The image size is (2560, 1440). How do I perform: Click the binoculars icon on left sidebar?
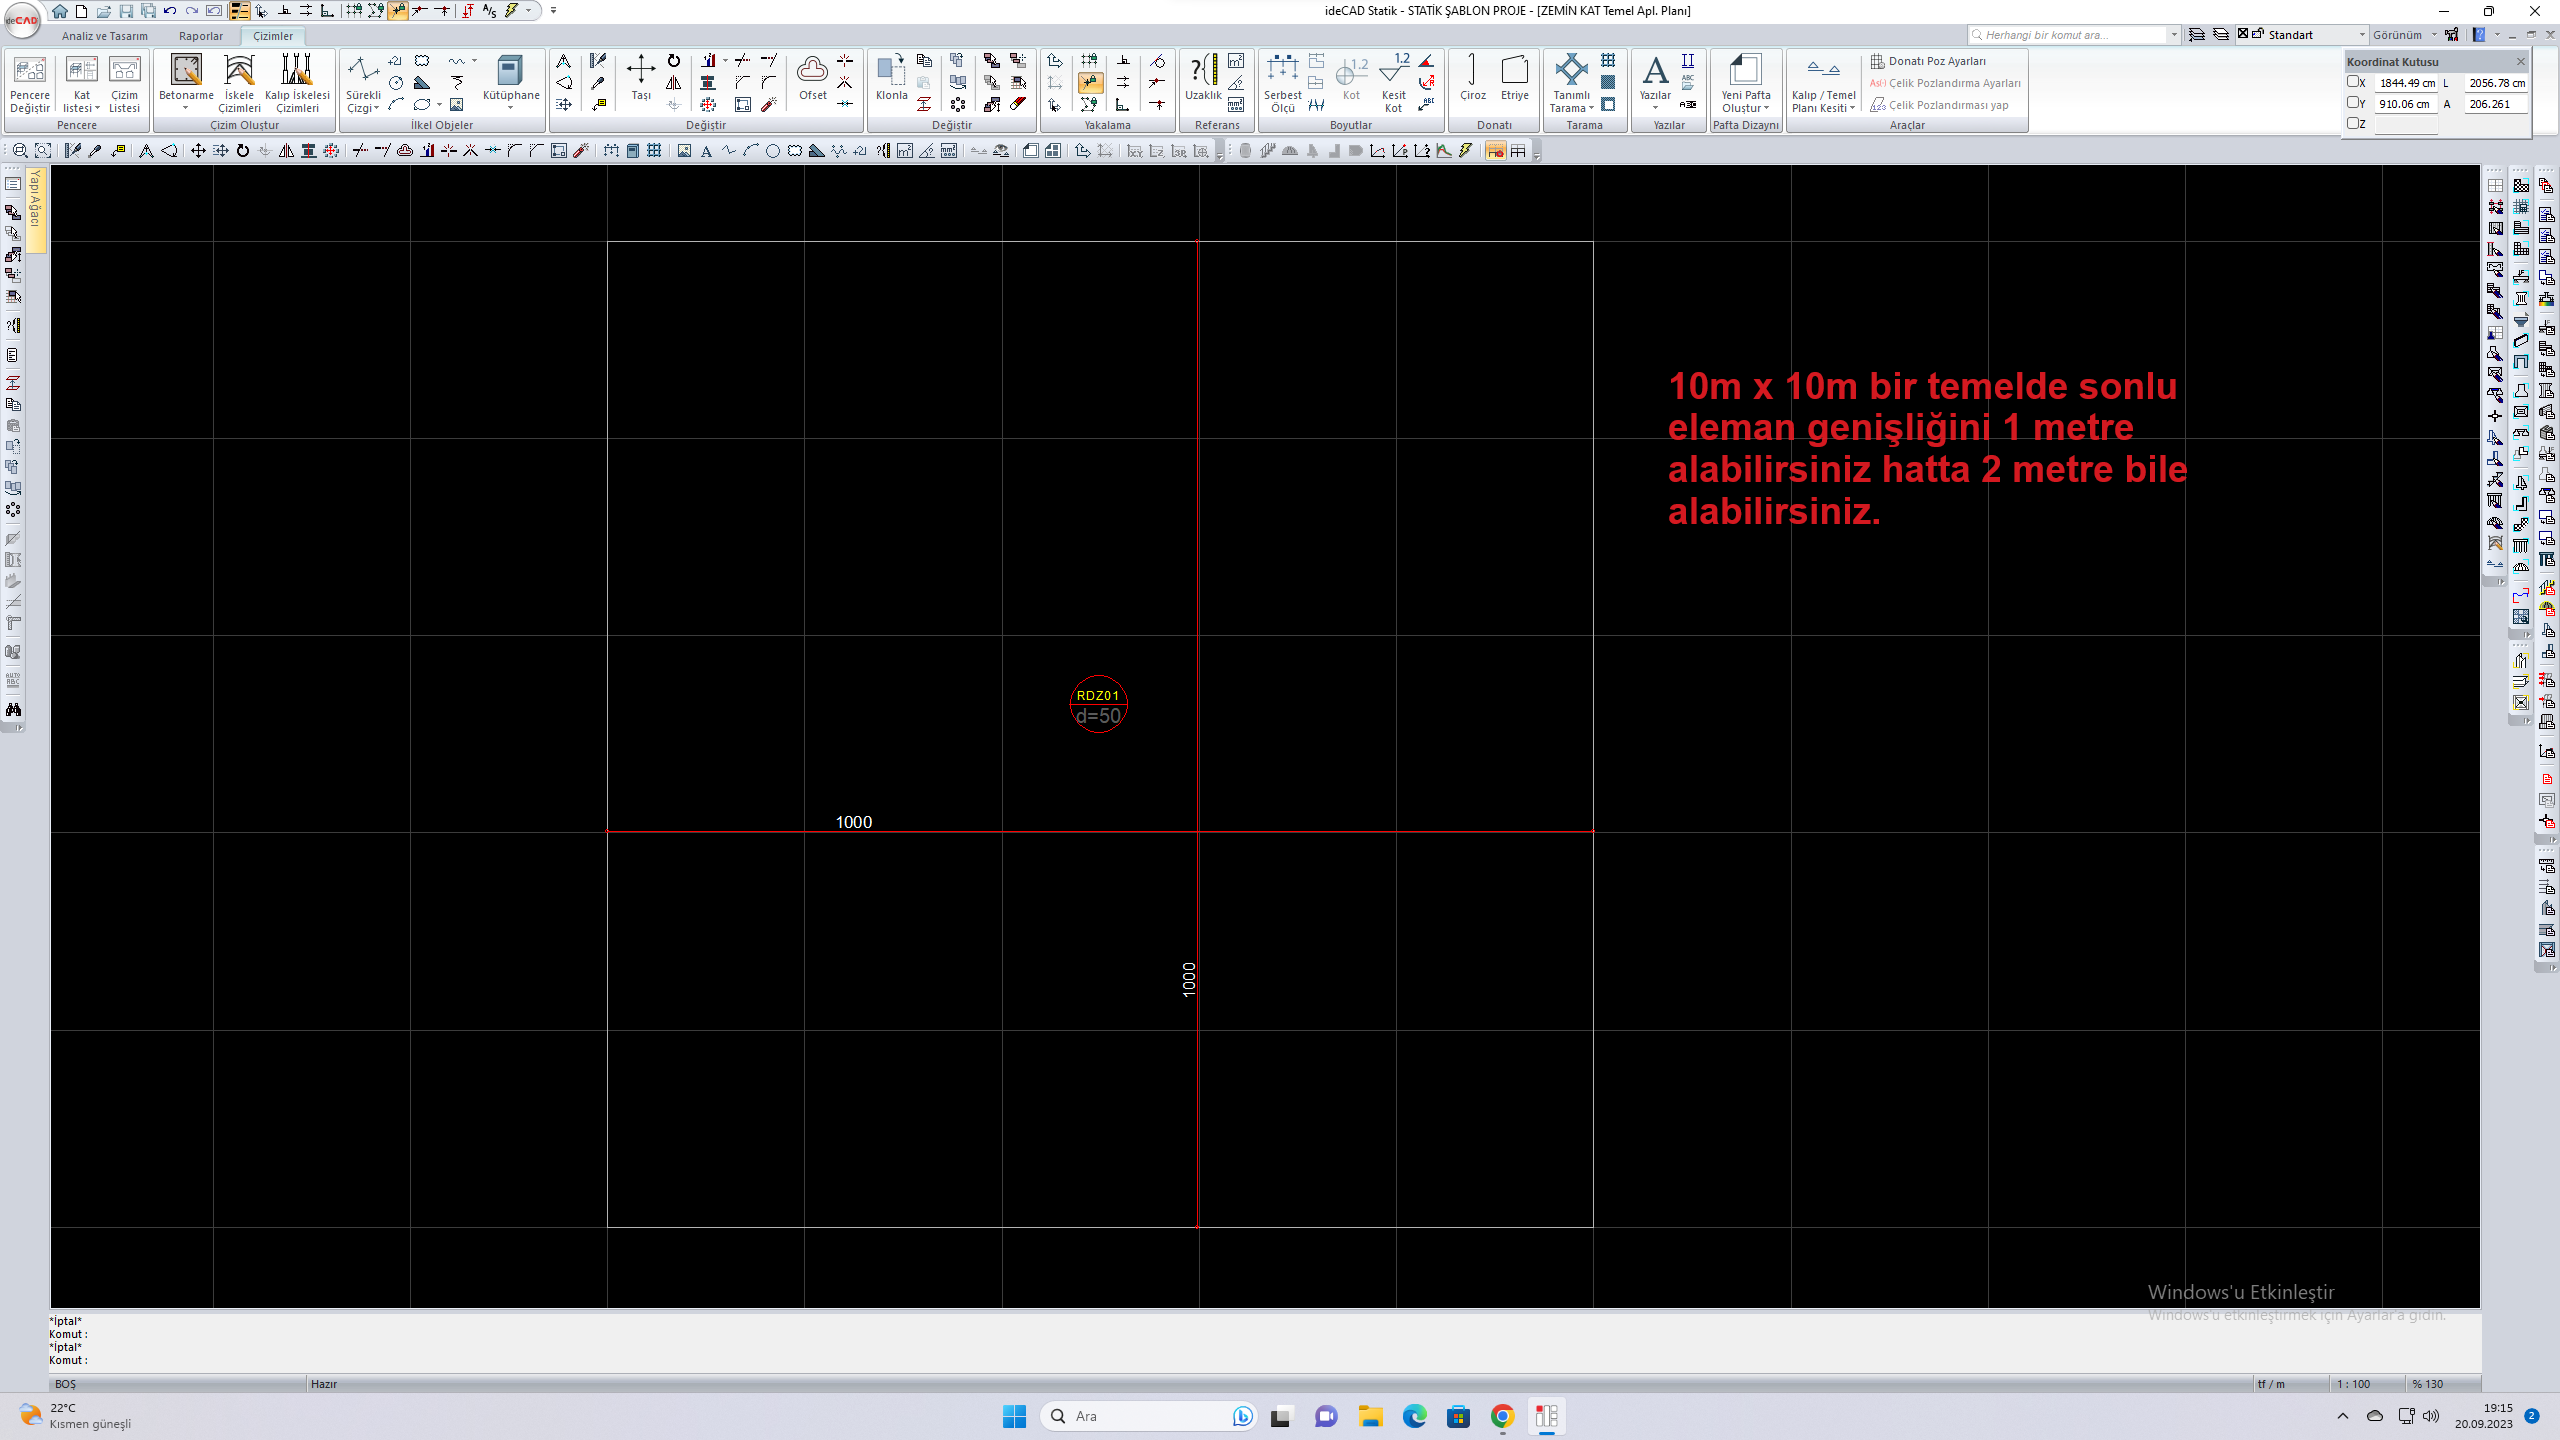(x=13, y=709)
